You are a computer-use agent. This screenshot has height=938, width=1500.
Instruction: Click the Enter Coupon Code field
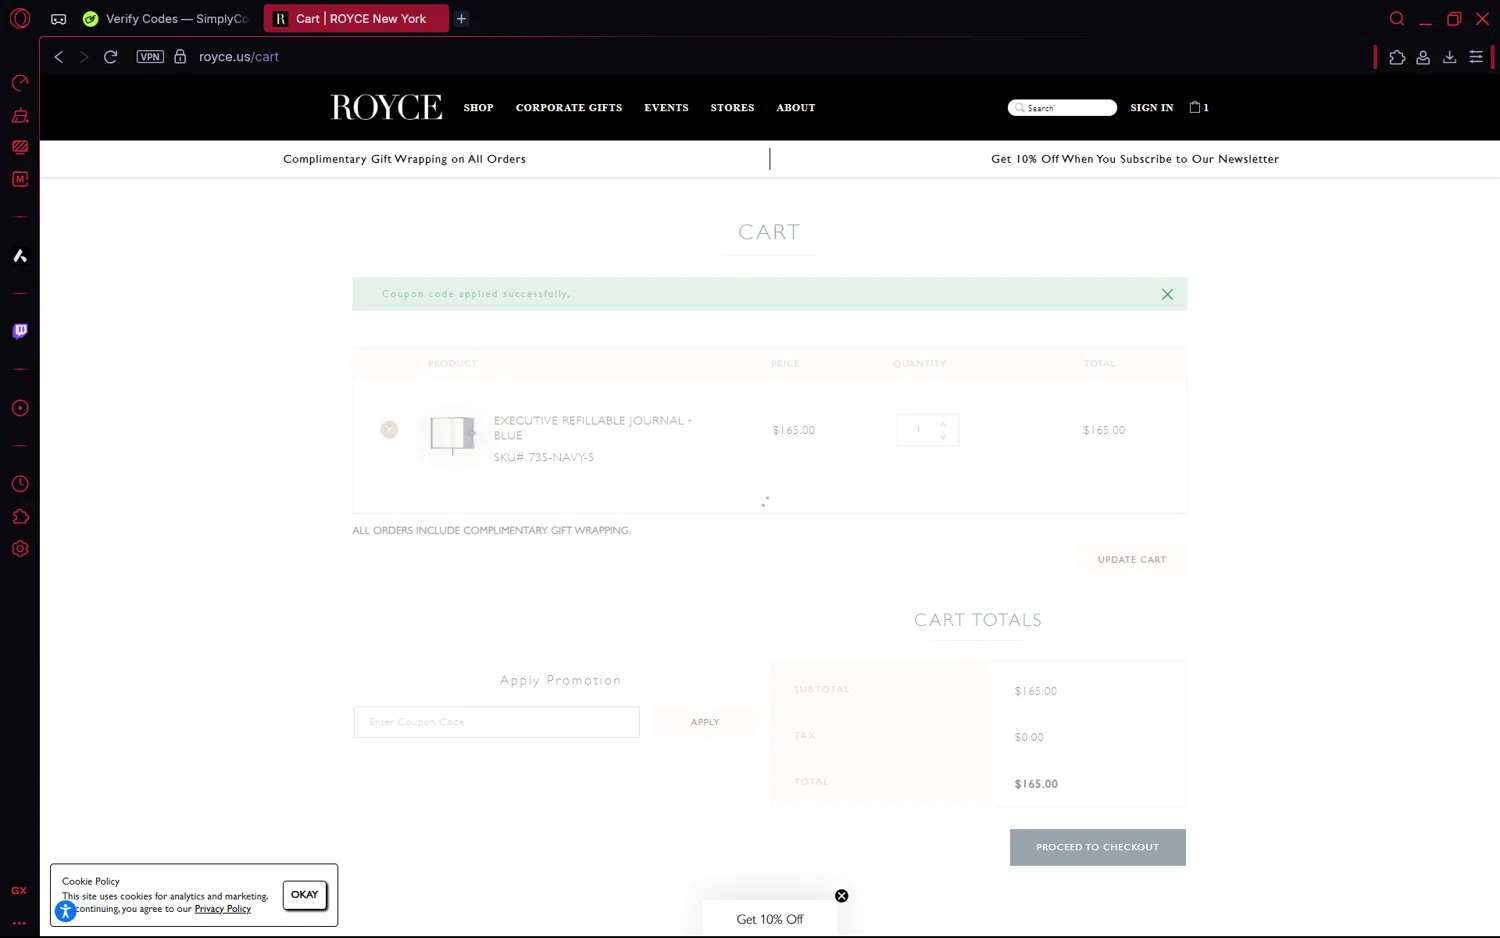click(x=496, y=722)
